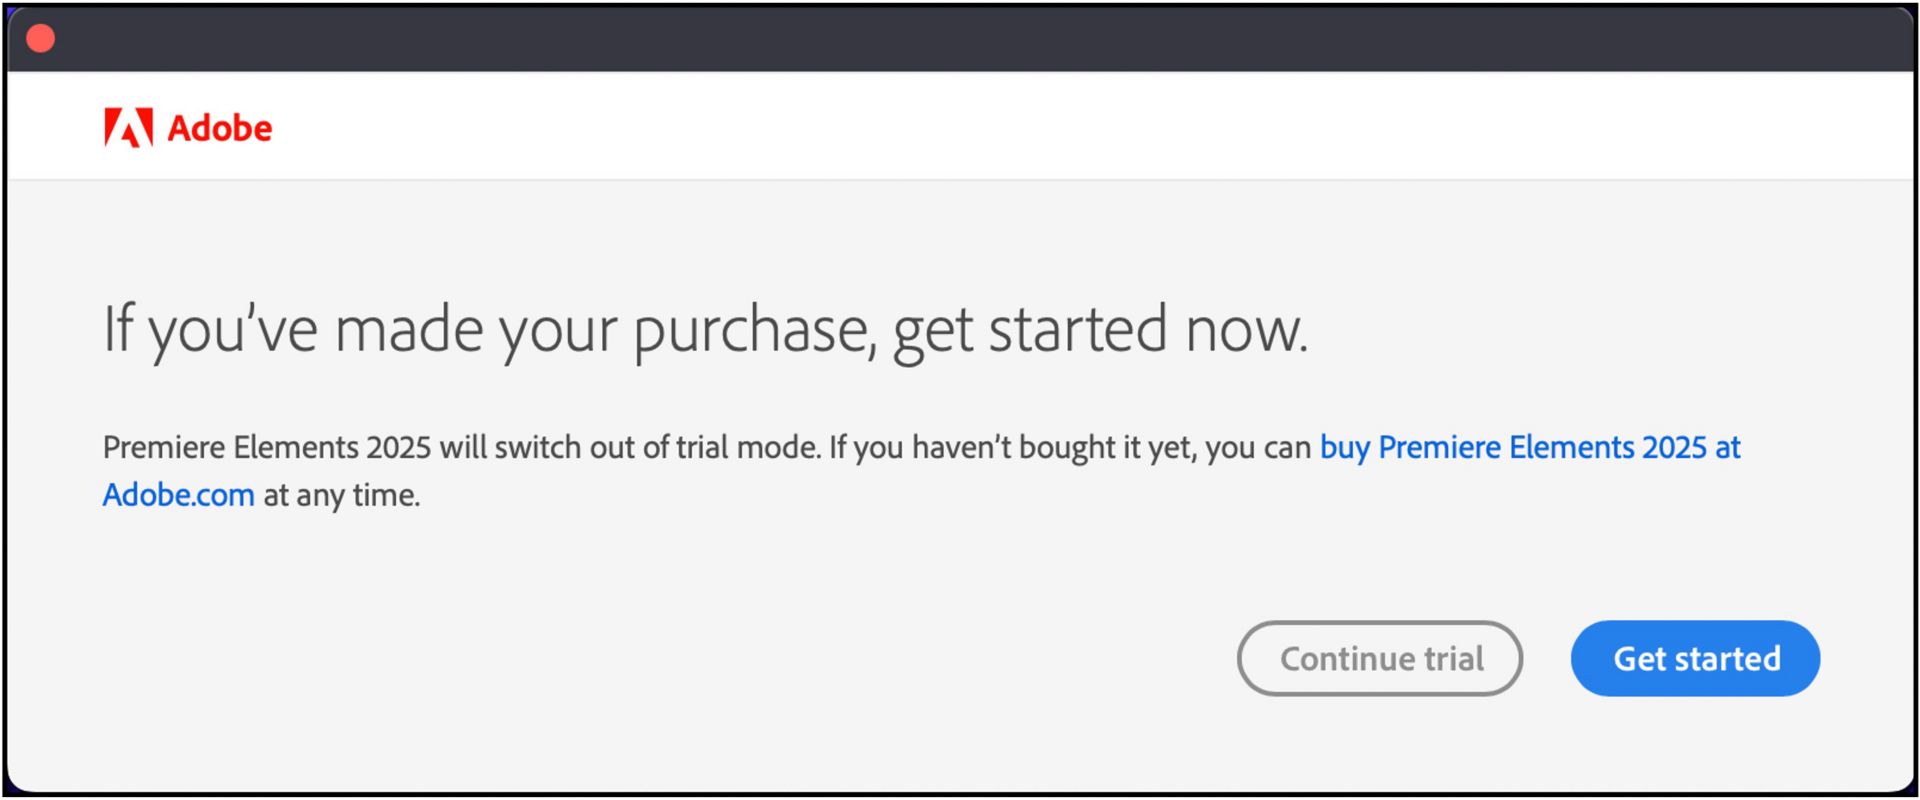Follow the Adobe.com link text
This screenshot has width=1920, height=800.
click(178, 495)
